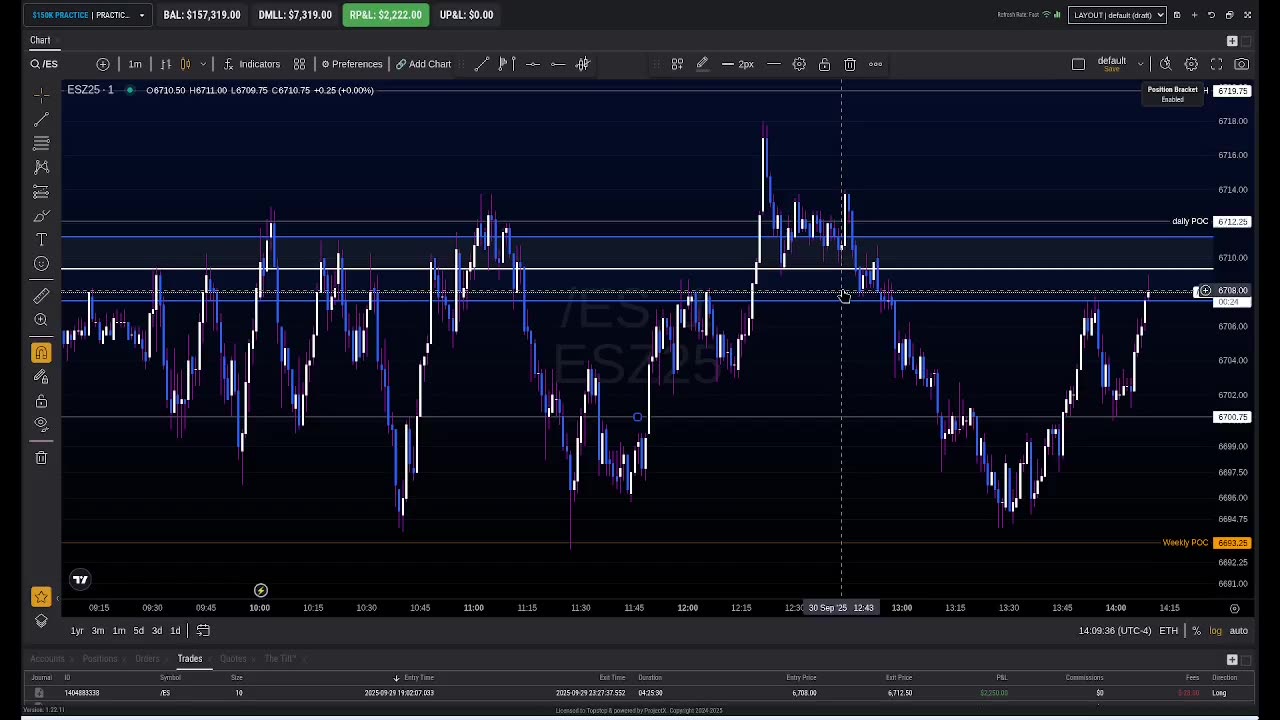The height and width of the screenshot is (720, 1280).
Task: Delete drawing with floating toolbar trash icon
Action: coord(850,64)
